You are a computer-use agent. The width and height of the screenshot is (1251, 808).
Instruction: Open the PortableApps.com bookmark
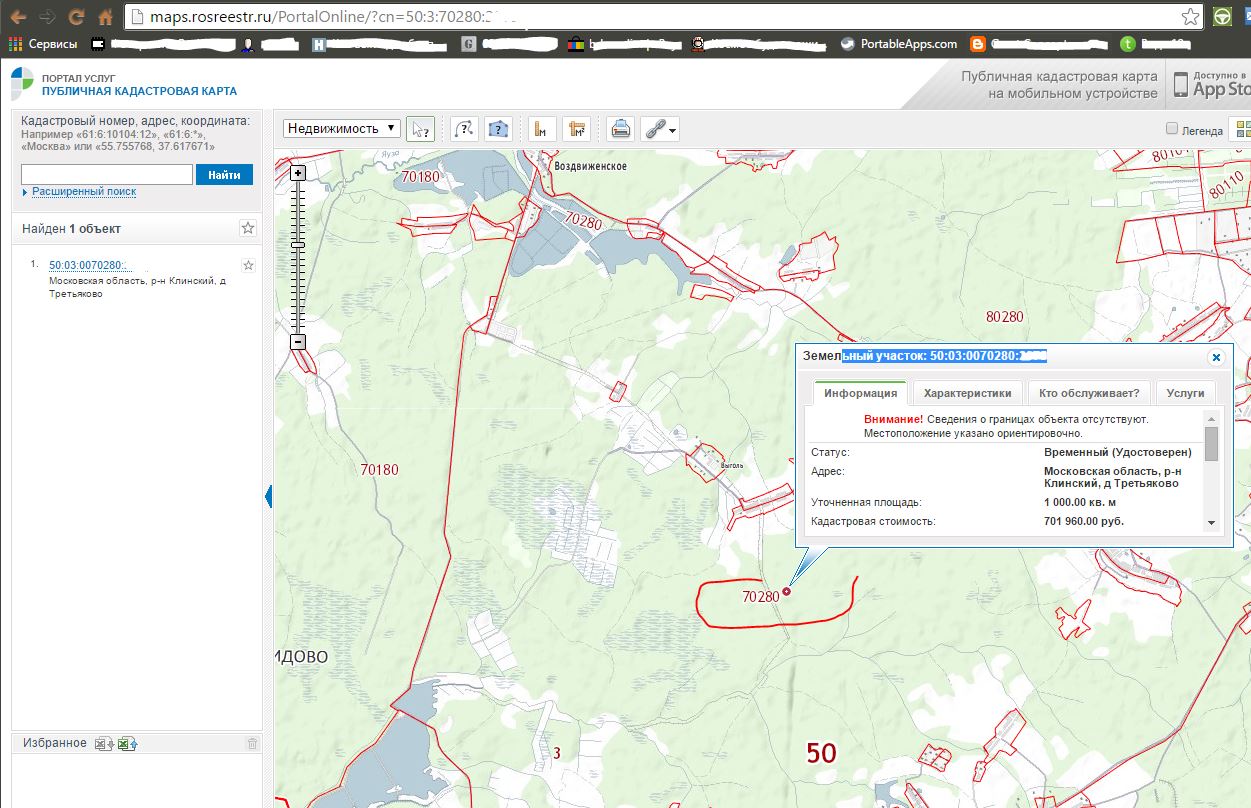point(898,44)
